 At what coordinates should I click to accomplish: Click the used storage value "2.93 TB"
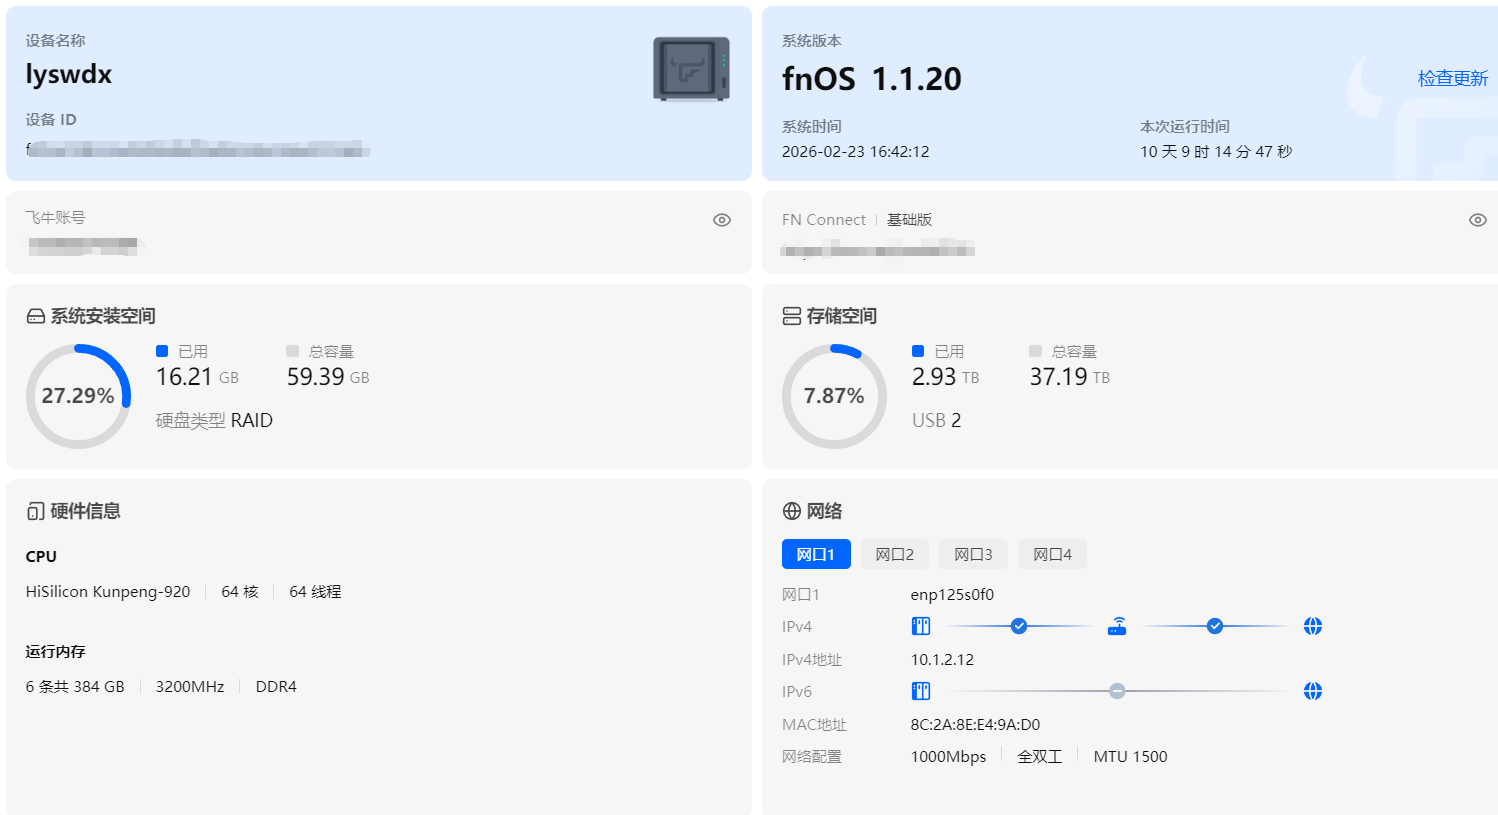945,377
